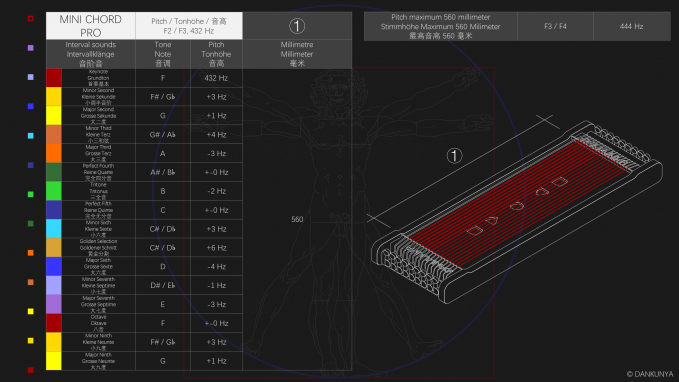Screen dimensions: 679x382
Task: Select the Pitch F2 / F3, 432 Hz header
Action: point(189,26)
